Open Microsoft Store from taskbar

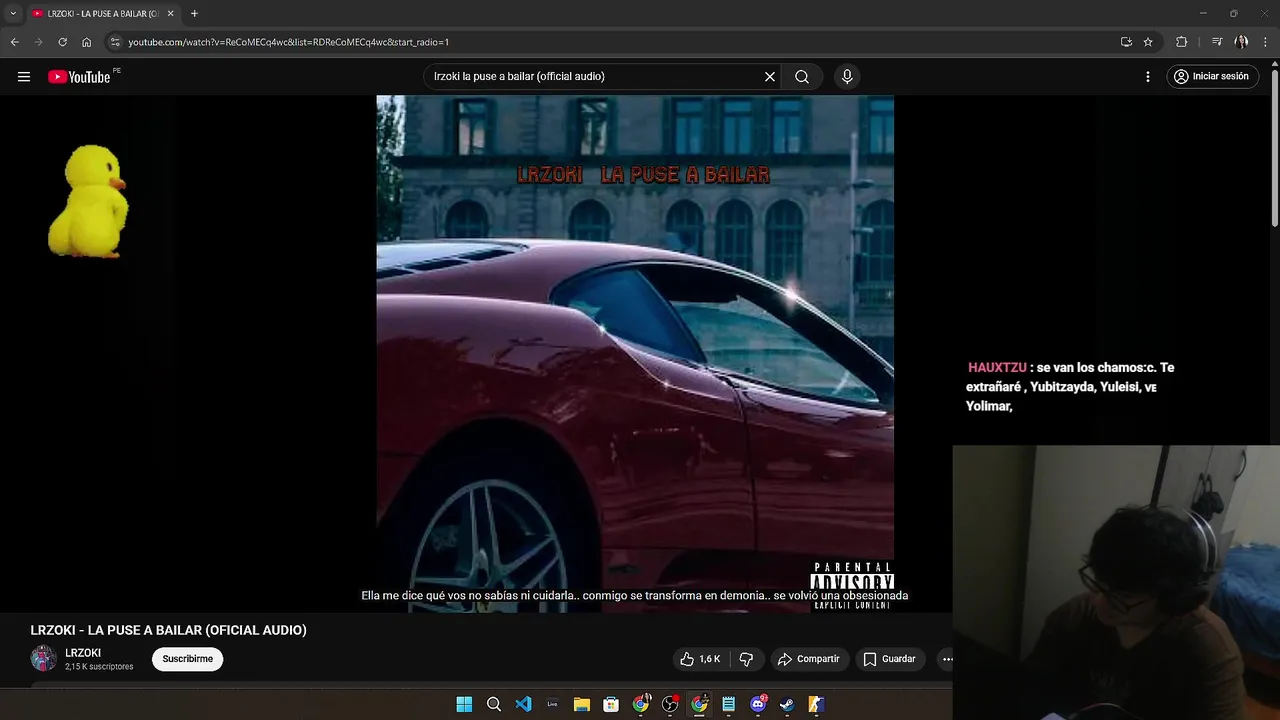(611, 704)
